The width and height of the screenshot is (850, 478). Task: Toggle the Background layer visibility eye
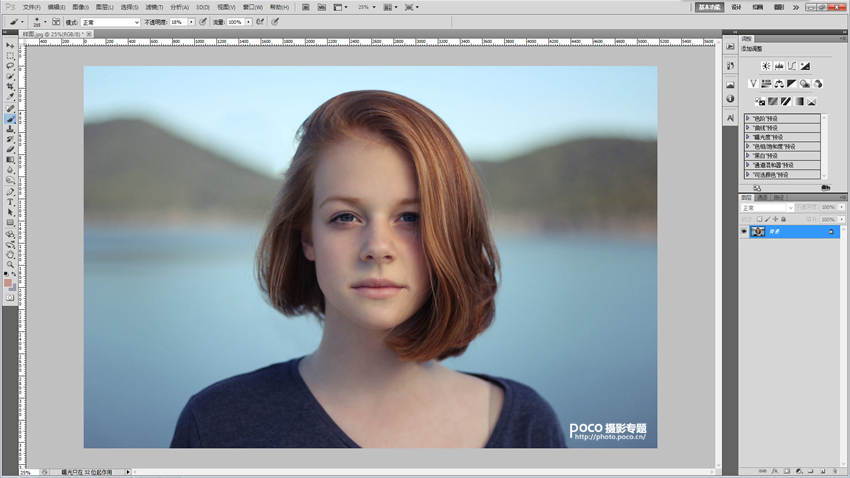coord(744,231)
